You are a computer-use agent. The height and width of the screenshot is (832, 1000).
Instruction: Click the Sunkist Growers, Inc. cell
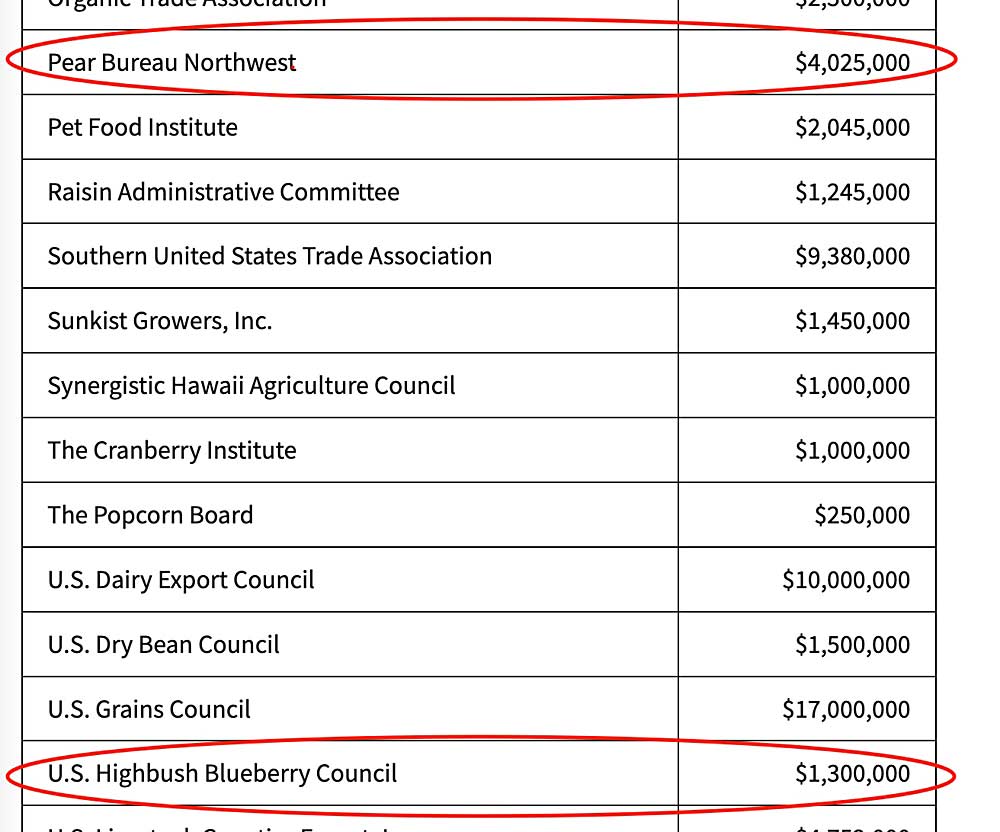[x=160, y=321]
